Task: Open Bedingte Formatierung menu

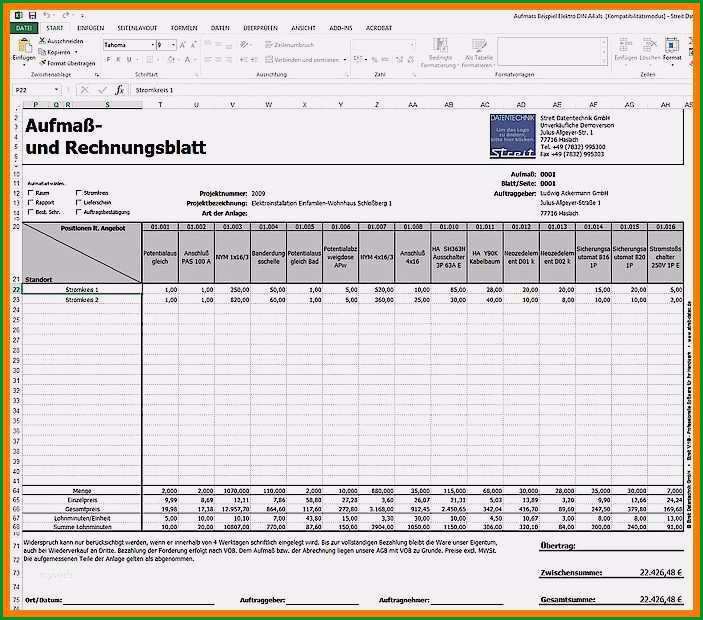Action: click(440, 53)
